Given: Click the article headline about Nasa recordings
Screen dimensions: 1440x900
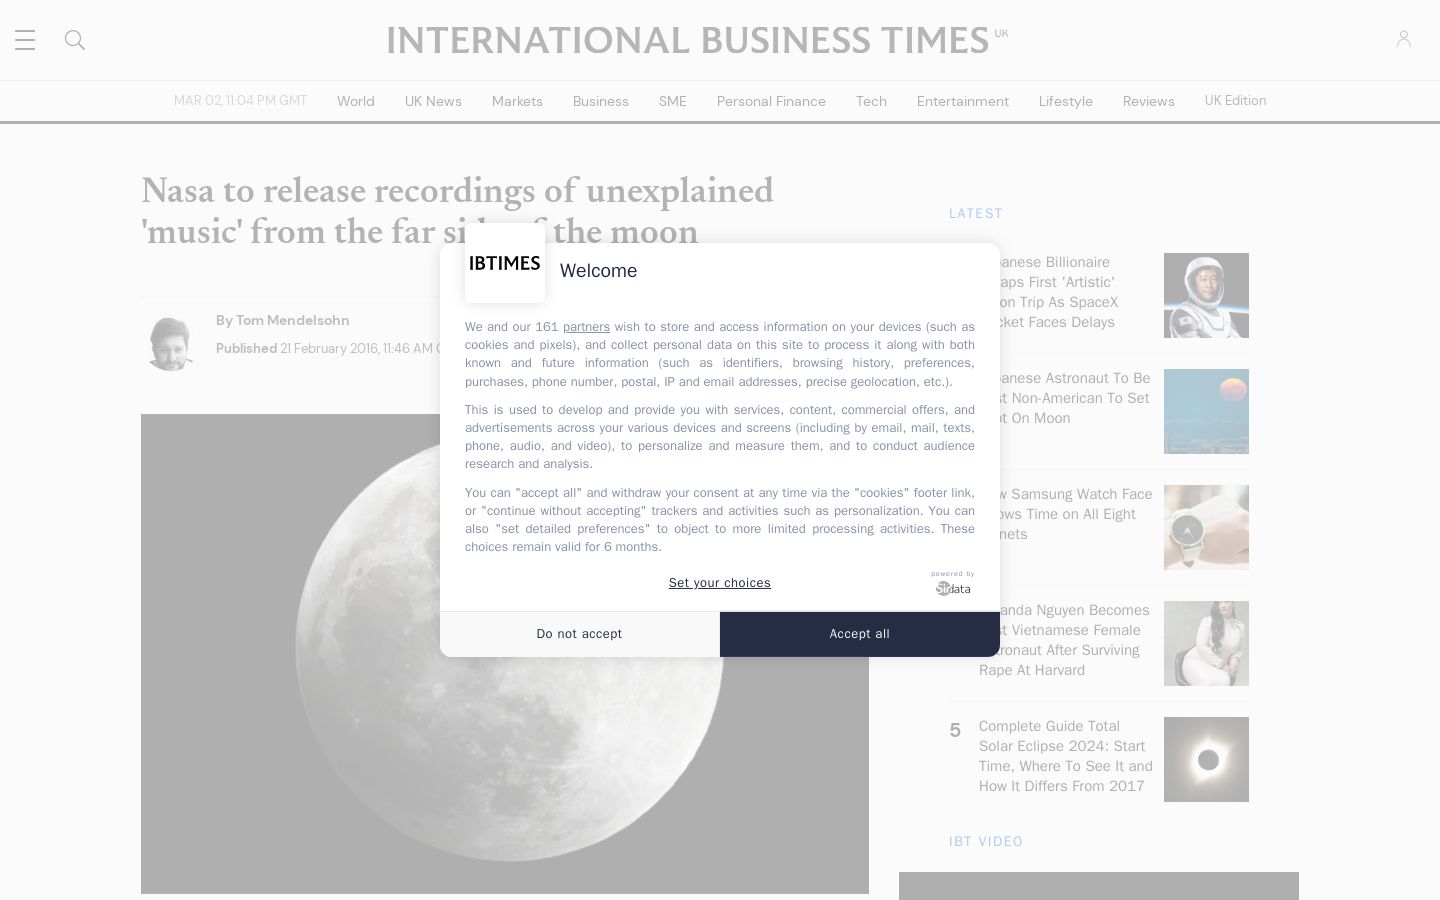Looking at the screenshot, I should coord(457,211).
